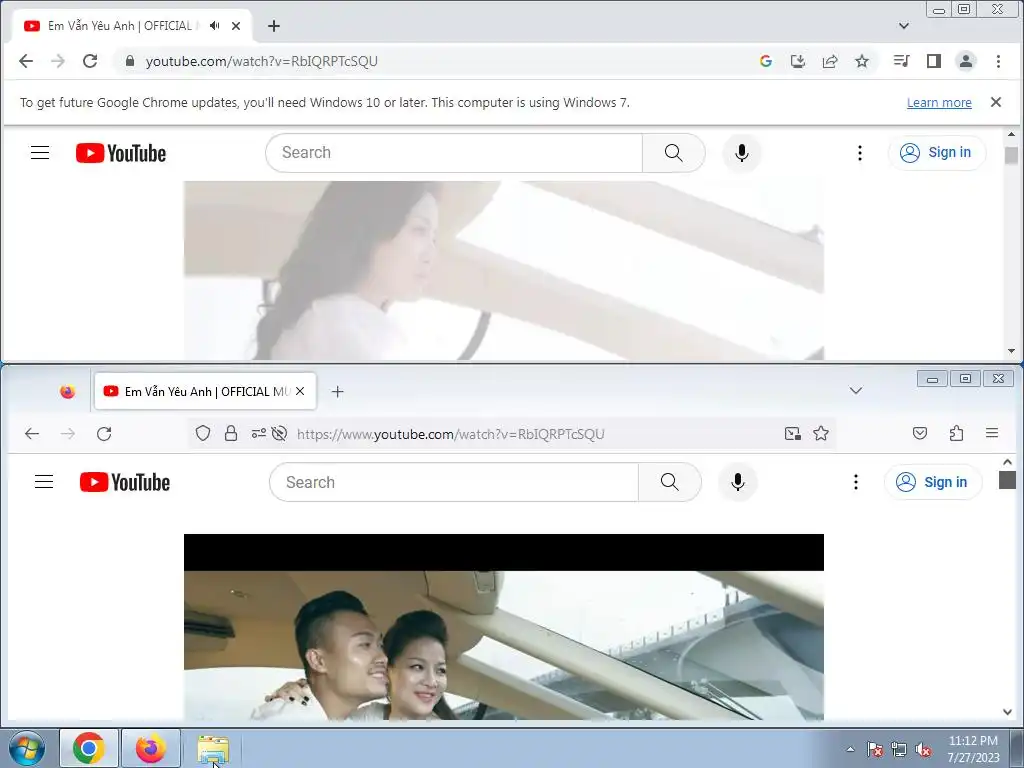
Task: Focus YouTube search box in Firefox
Action: click(x=454, y=482)
